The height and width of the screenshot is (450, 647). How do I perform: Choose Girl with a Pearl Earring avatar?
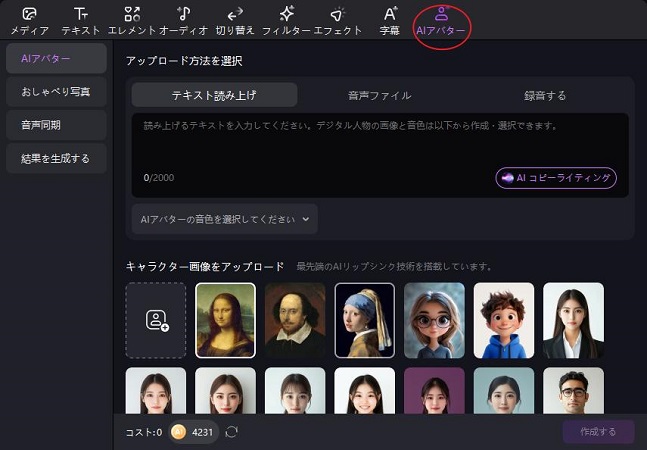(365, 320)
